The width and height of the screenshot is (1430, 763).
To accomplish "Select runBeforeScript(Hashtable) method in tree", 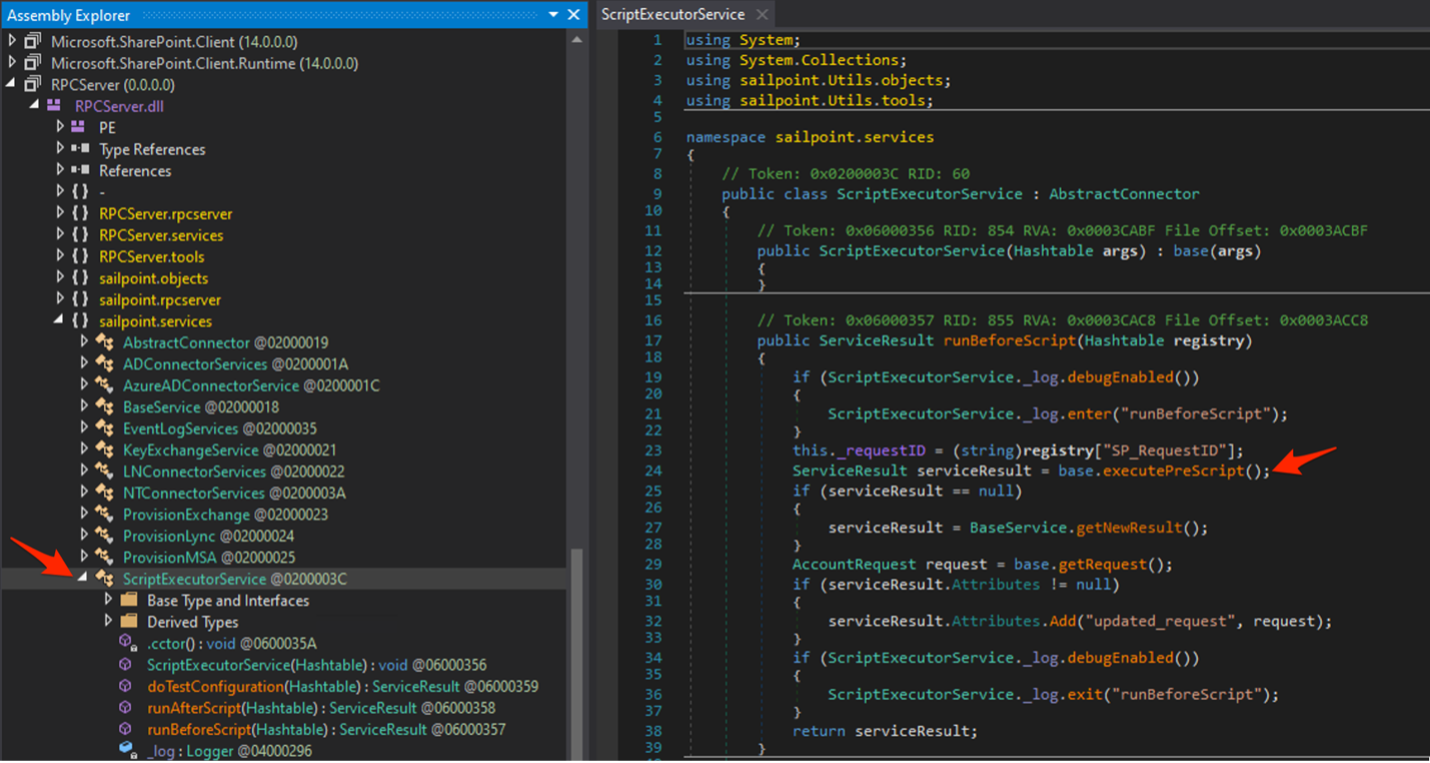I will [326, 729].
